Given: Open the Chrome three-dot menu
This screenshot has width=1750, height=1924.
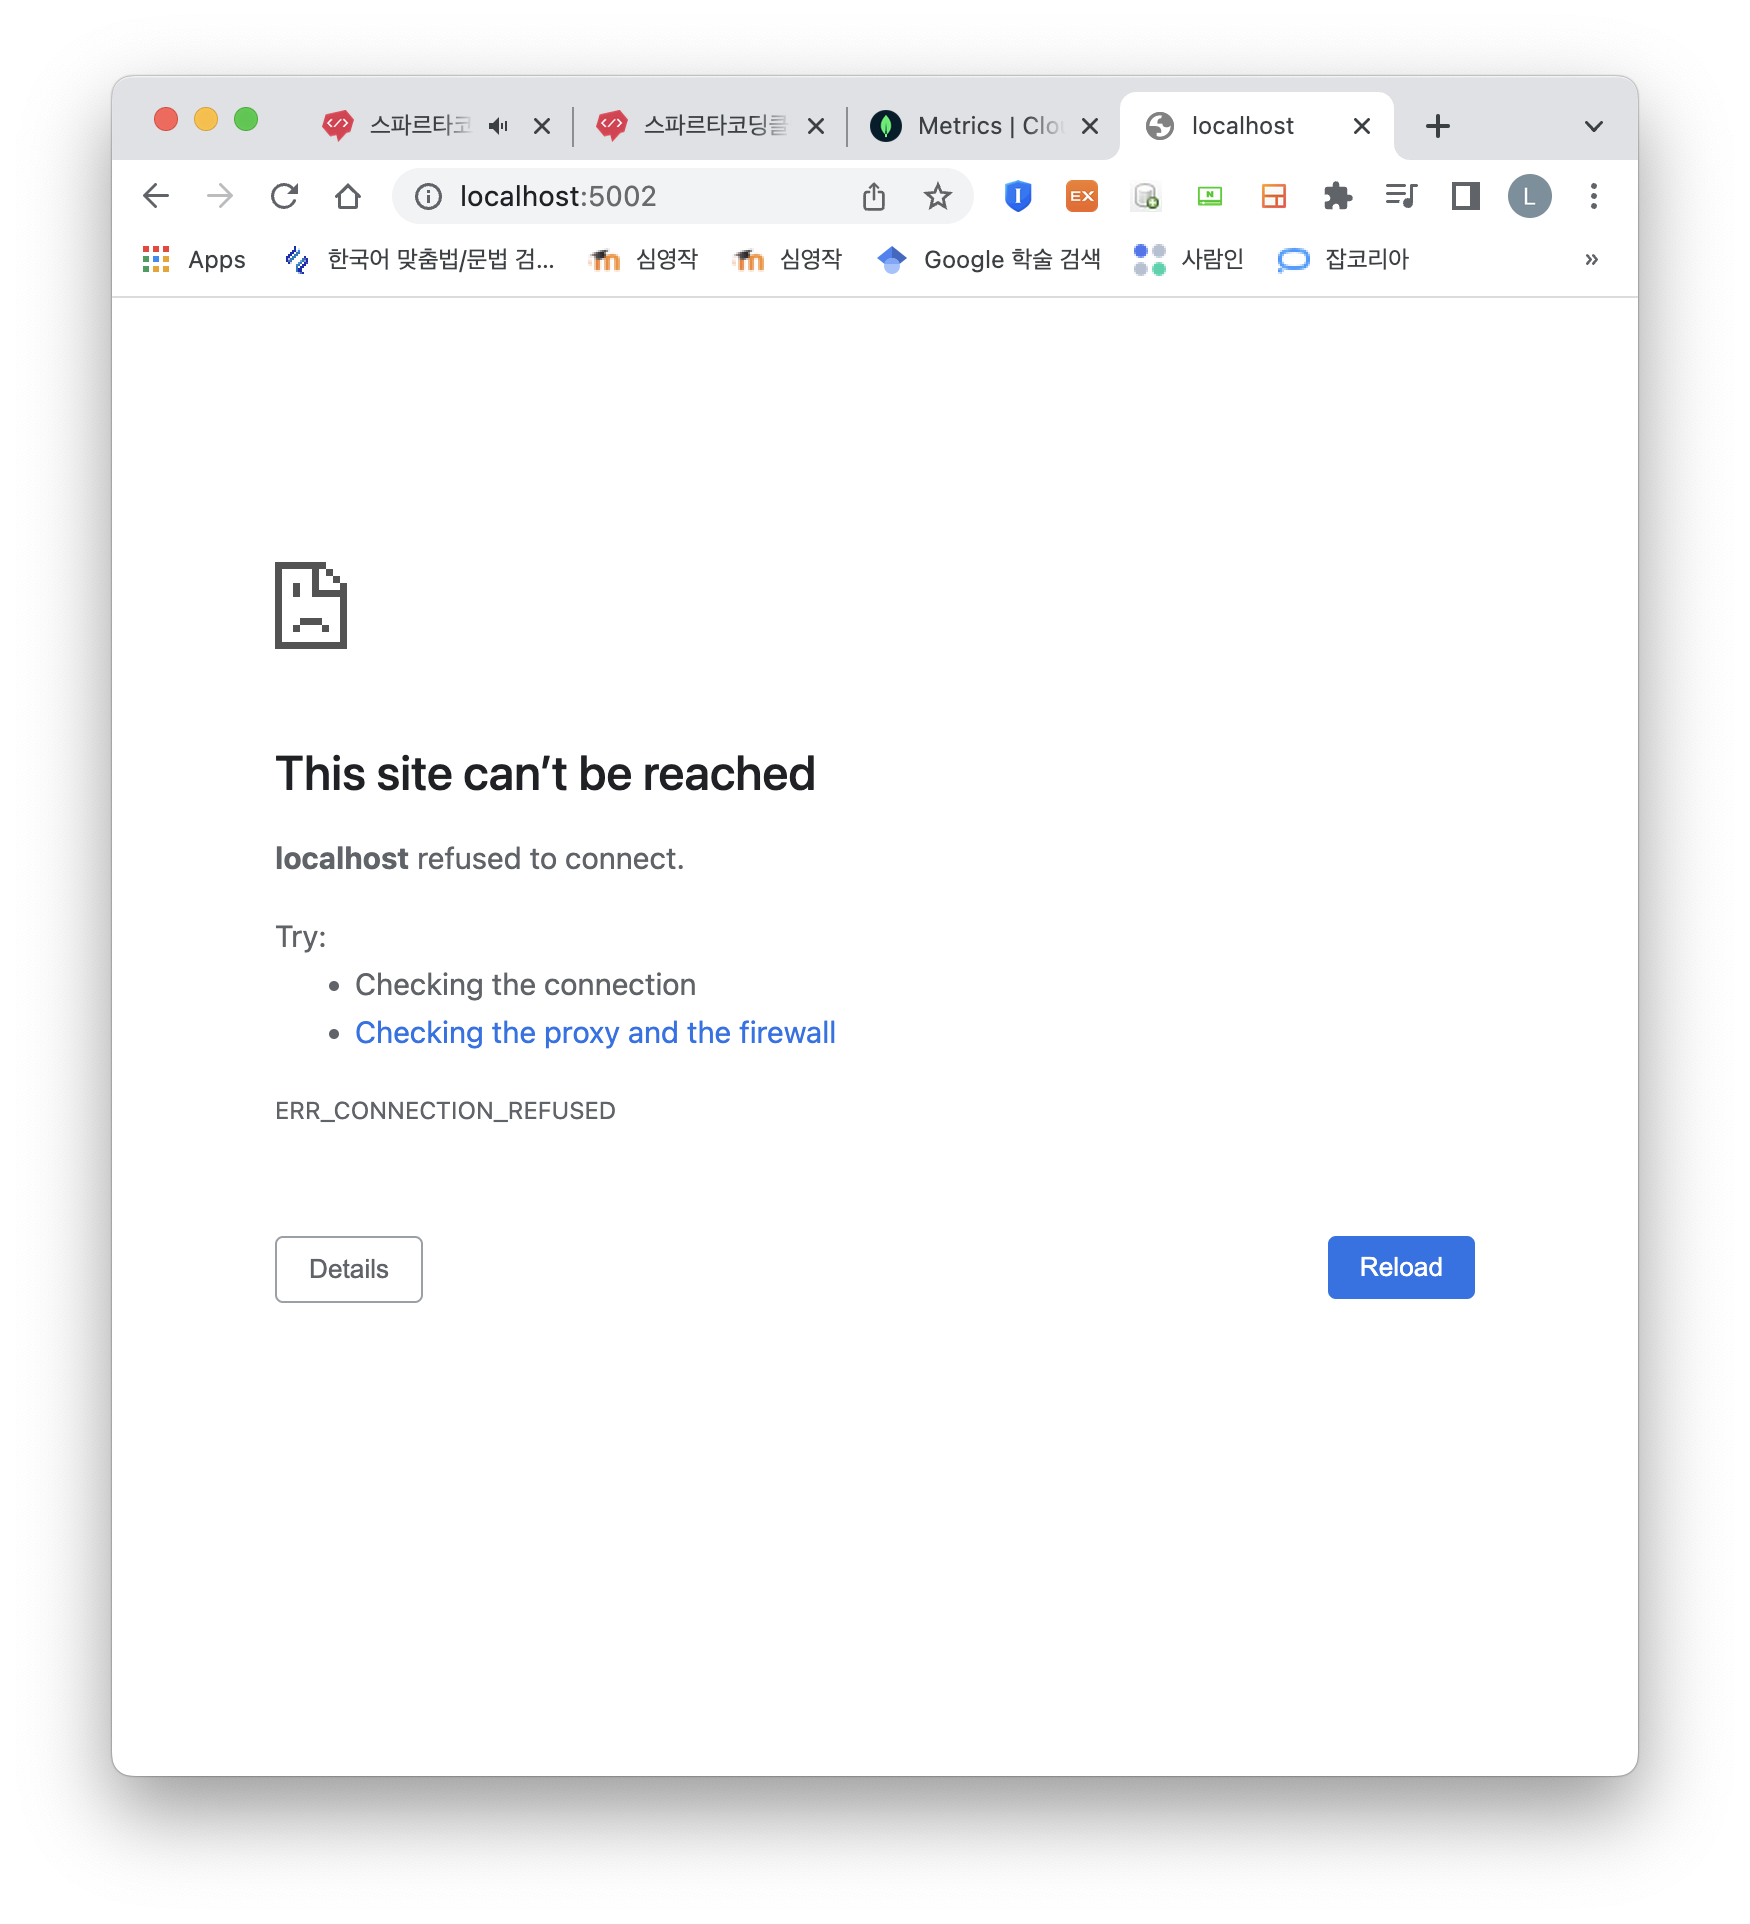Looking at the screenshot, I should pos(1594,196).
